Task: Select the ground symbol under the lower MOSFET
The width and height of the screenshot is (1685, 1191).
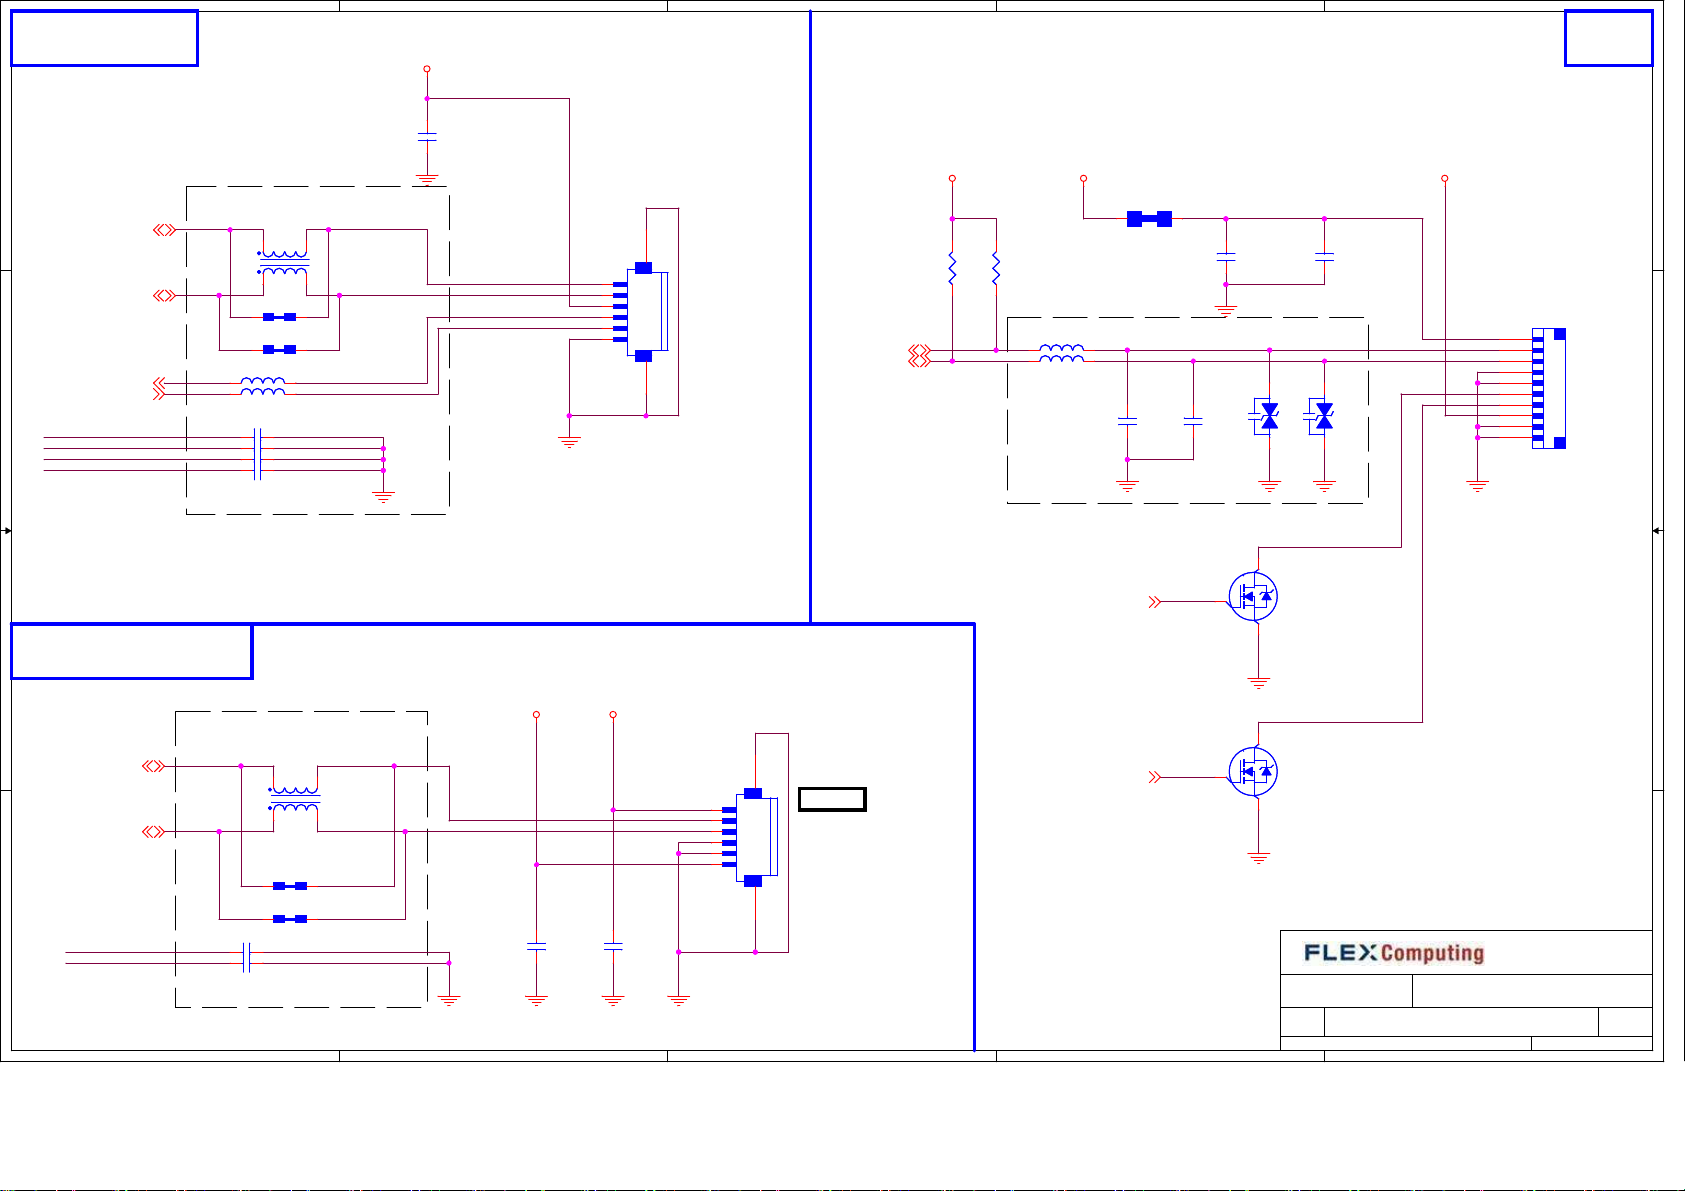Action: pyautogui.click(x=1258, y=858)
